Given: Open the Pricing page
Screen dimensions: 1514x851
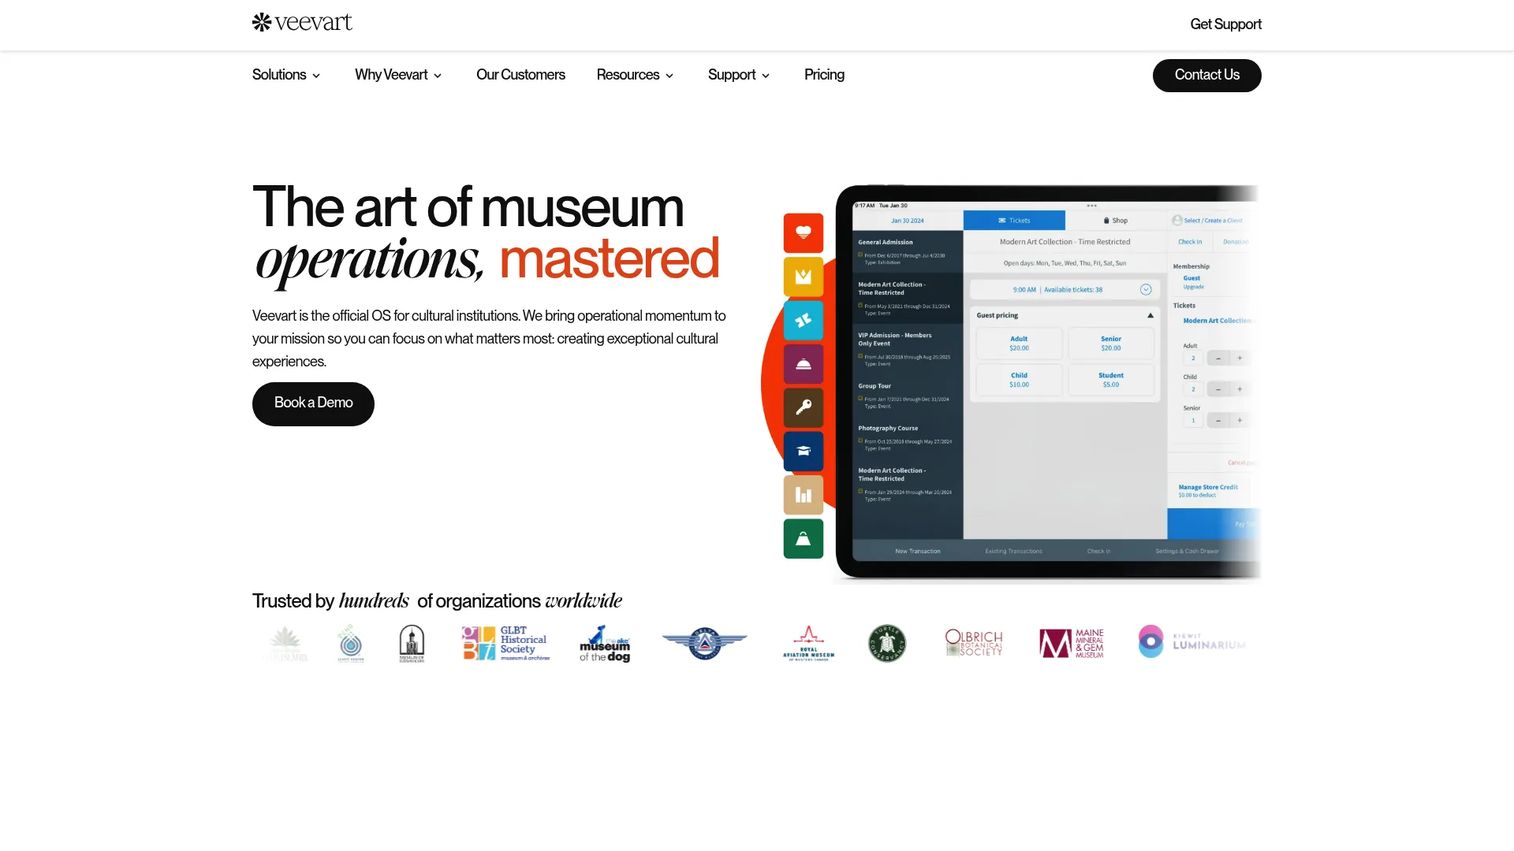Looking at the screenshot, I should pos(824,75).
